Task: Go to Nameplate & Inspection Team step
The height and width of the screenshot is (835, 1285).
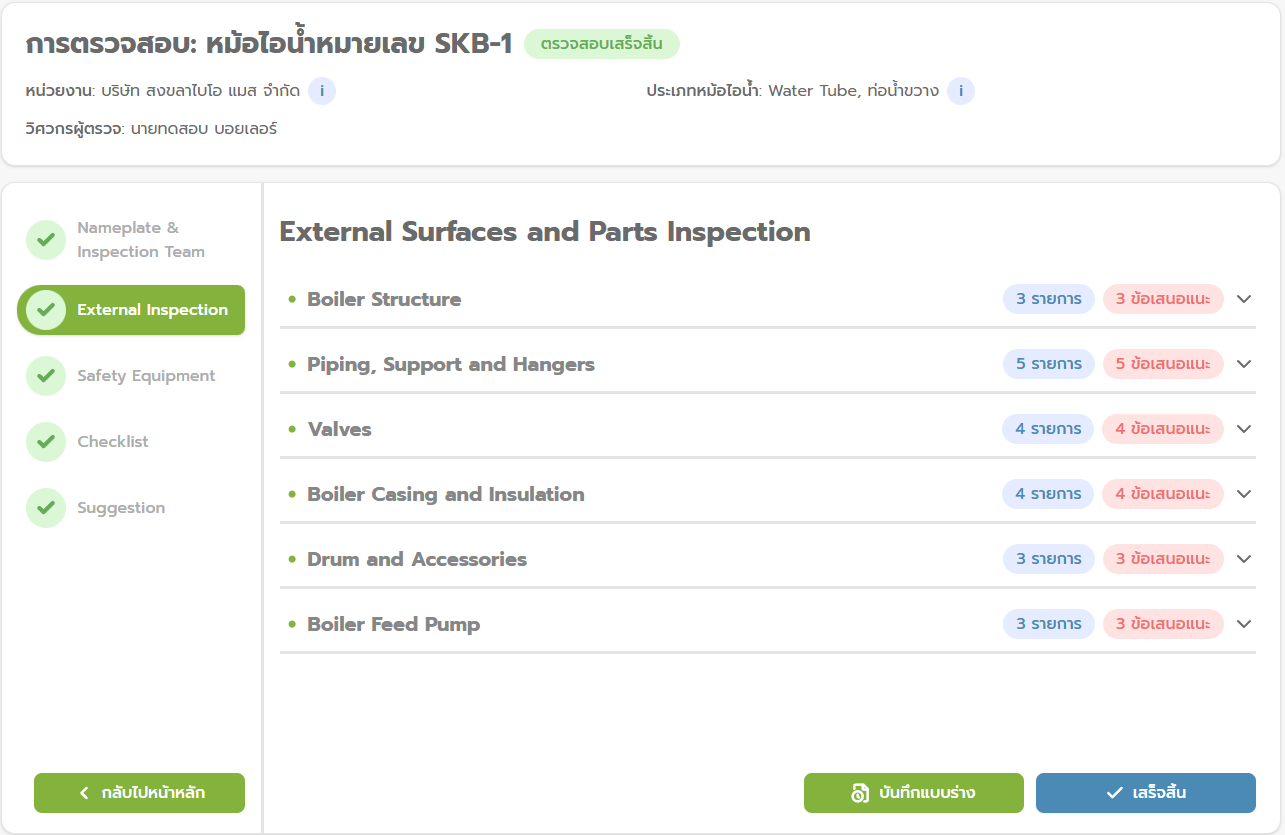Action: click(x=140, y=240)
